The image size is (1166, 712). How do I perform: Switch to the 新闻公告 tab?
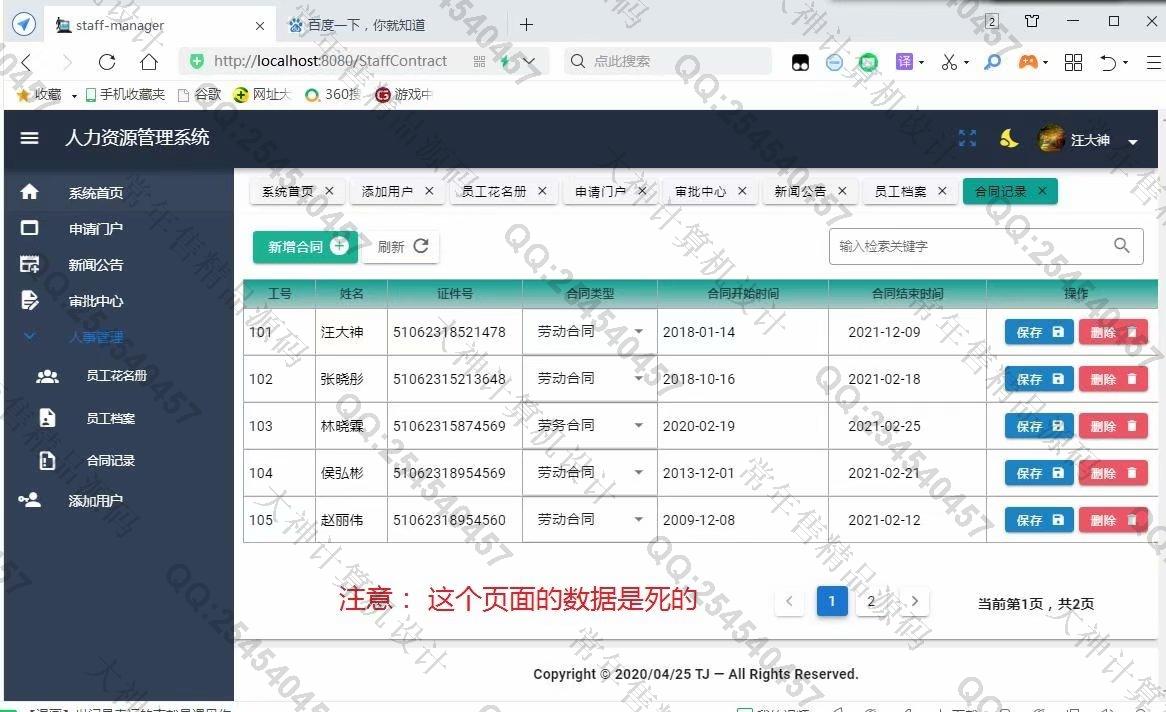800,191
